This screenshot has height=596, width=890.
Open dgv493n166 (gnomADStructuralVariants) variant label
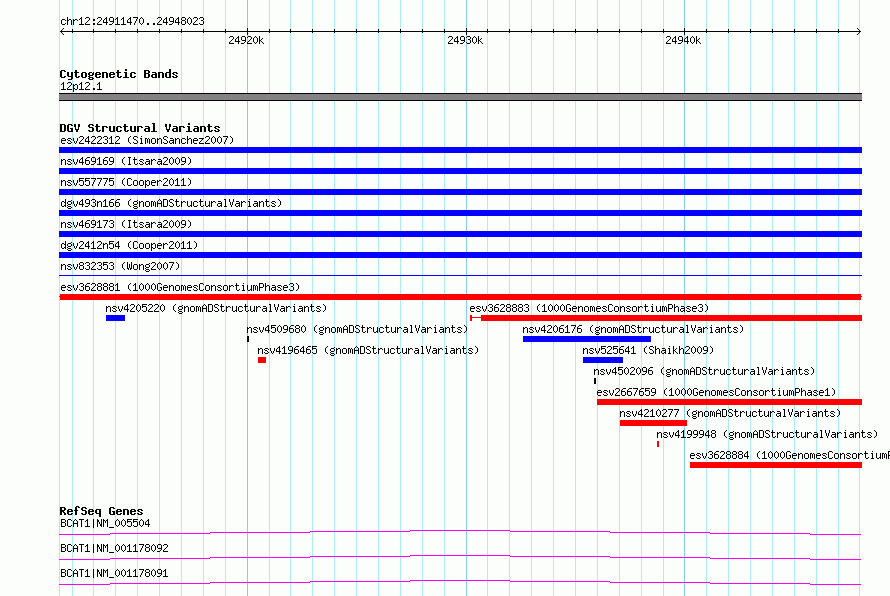pos(171,203)
